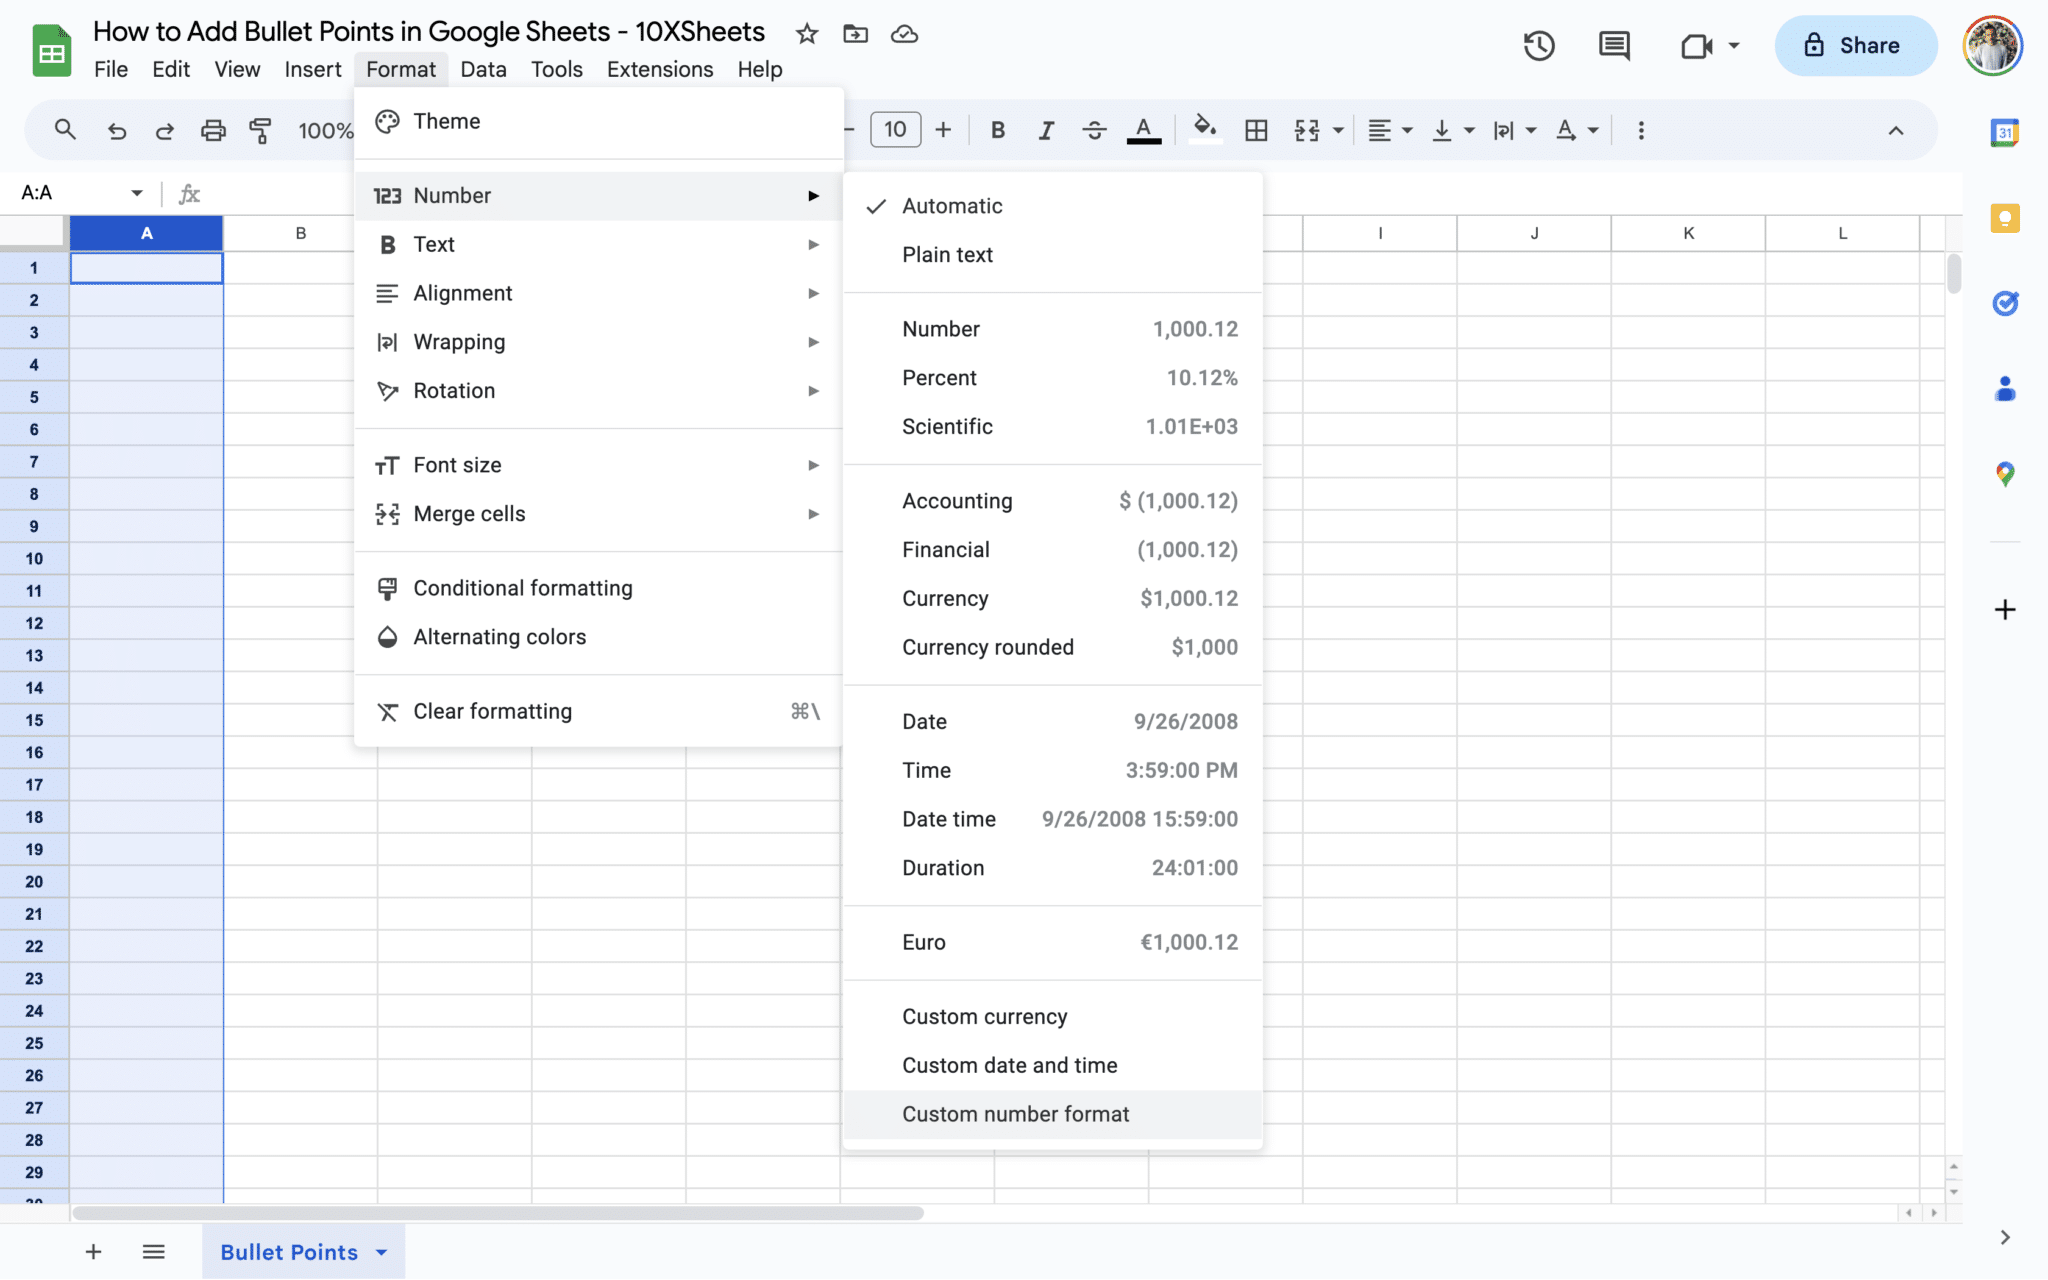Redo the last action
Image resolution: width=2048 pixels, height=1280 pixels.
click(x=165, y=130)
